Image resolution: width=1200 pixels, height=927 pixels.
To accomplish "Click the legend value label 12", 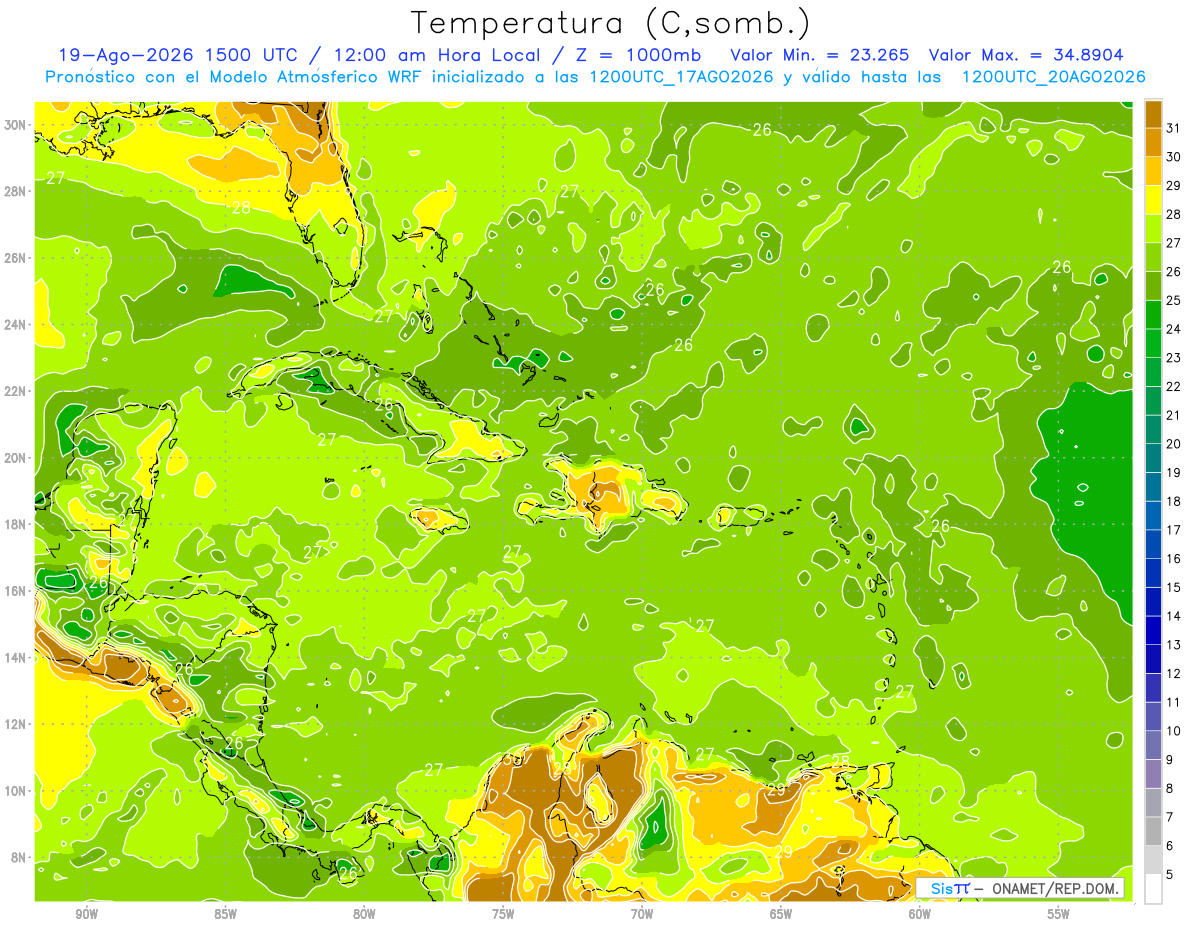I will pos(1174,674).
